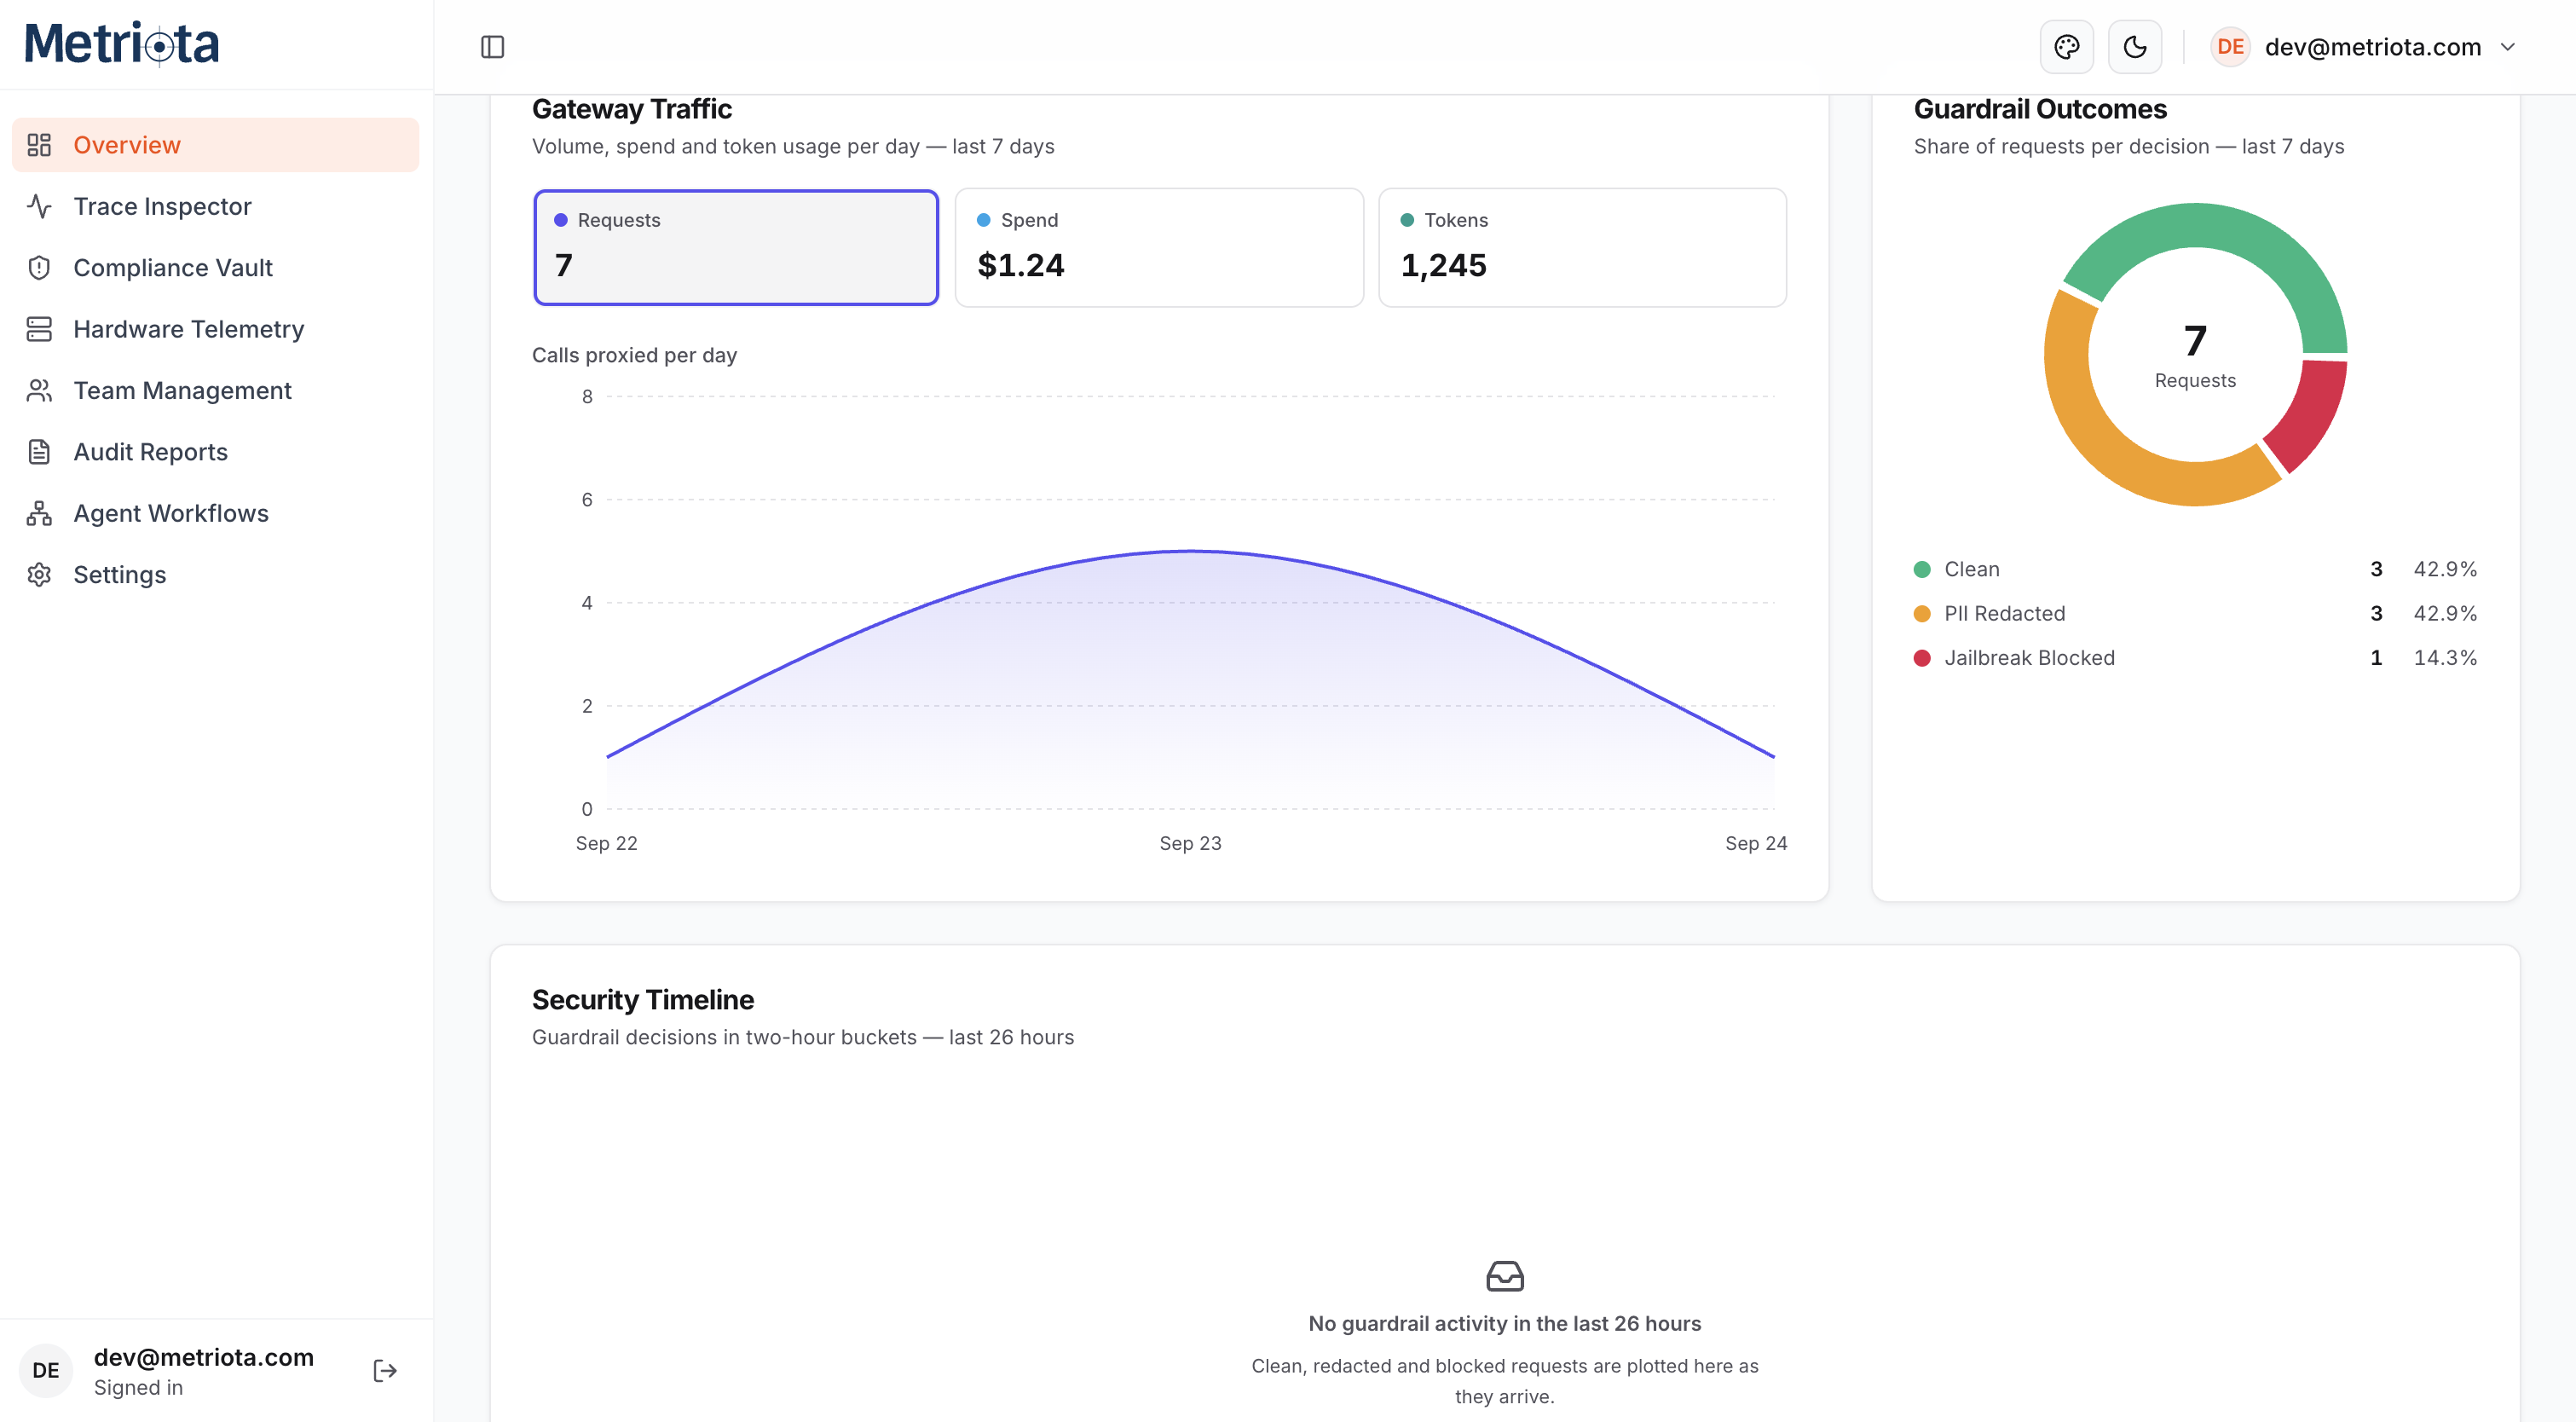The height and width of the screenshot is (1422, 2576).
Task: Go to Hardware Telemetry
Action: click(215, 329)
